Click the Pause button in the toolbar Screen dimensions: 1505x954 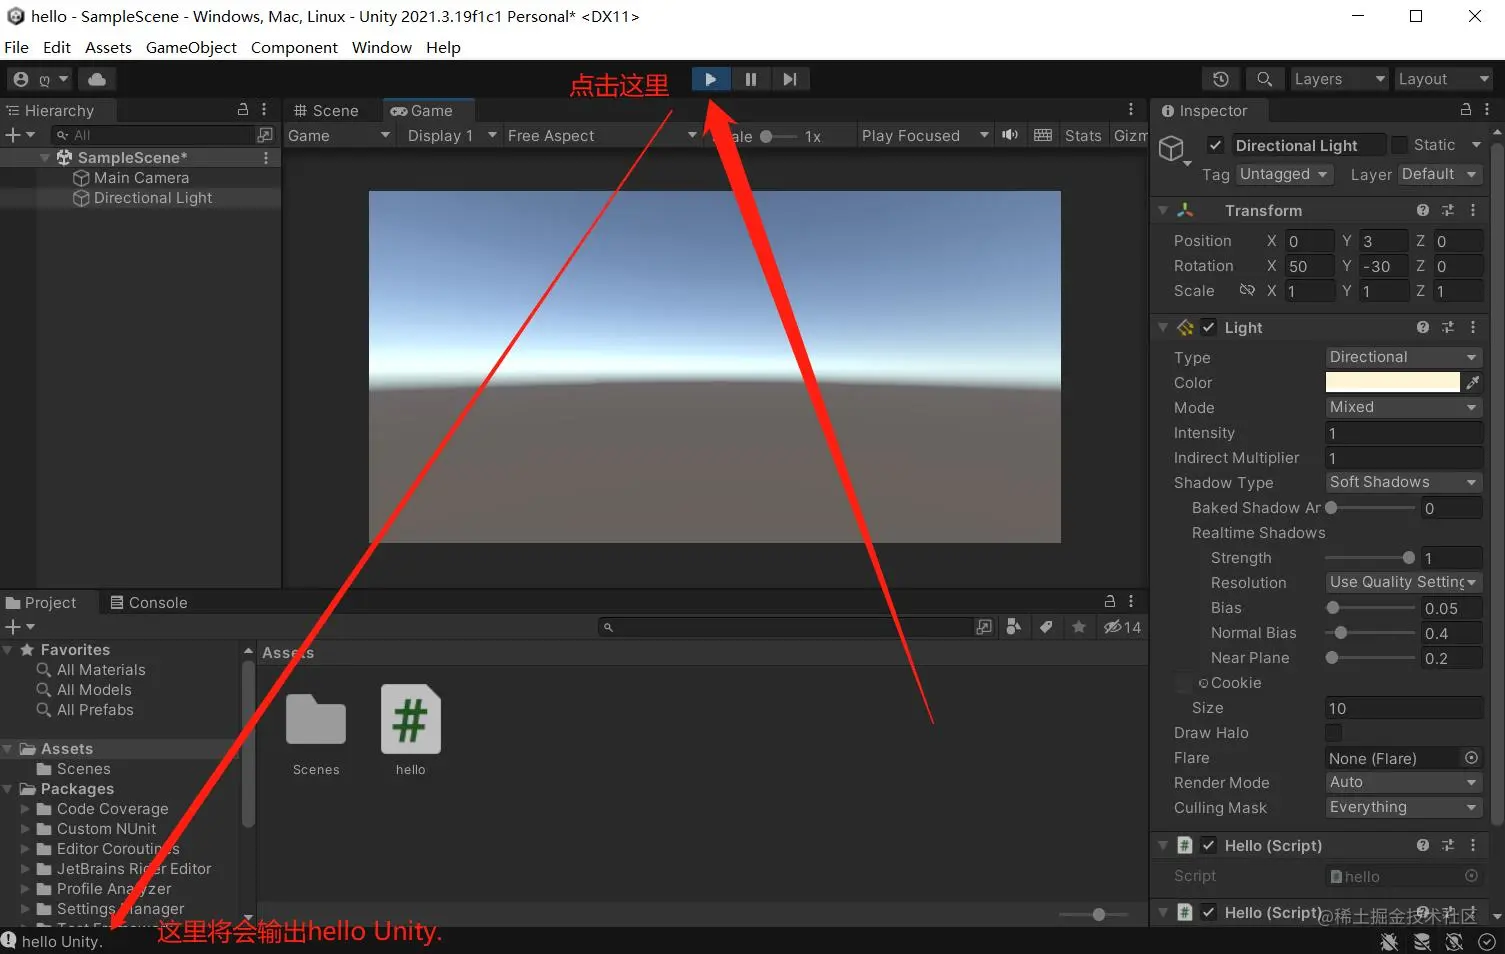pos(750,79)
